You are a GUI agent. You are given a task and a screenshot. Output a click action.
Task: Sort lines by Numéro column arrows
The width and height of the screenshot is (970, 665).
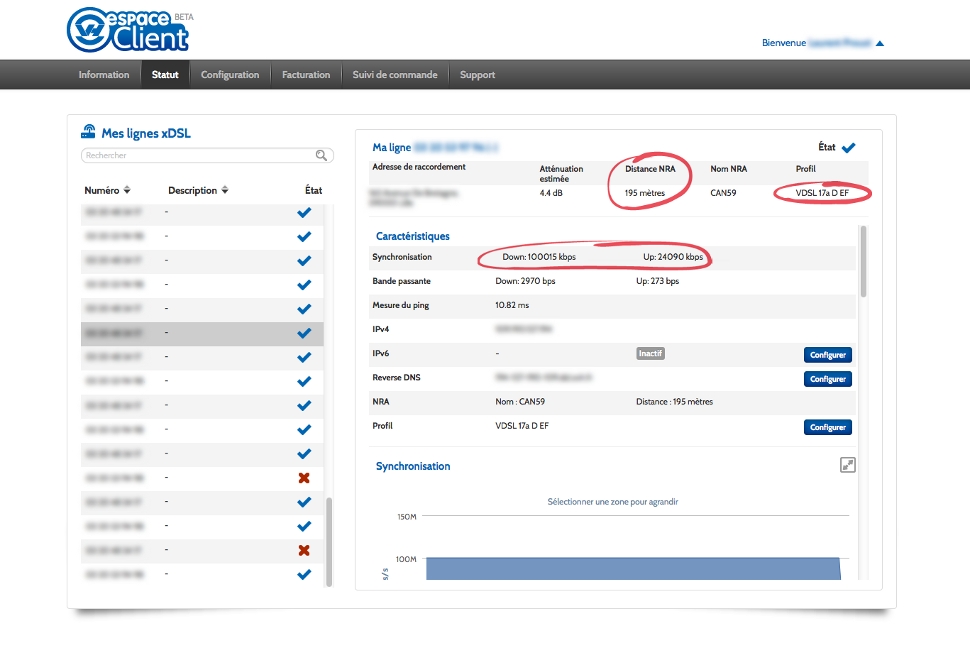coord(127,190)
